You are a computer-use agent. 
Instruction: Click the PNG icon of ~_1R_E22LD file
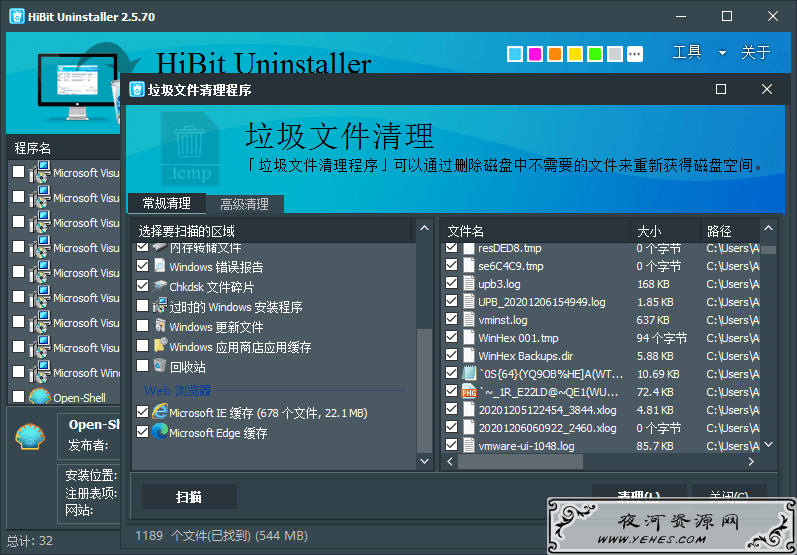469,391
